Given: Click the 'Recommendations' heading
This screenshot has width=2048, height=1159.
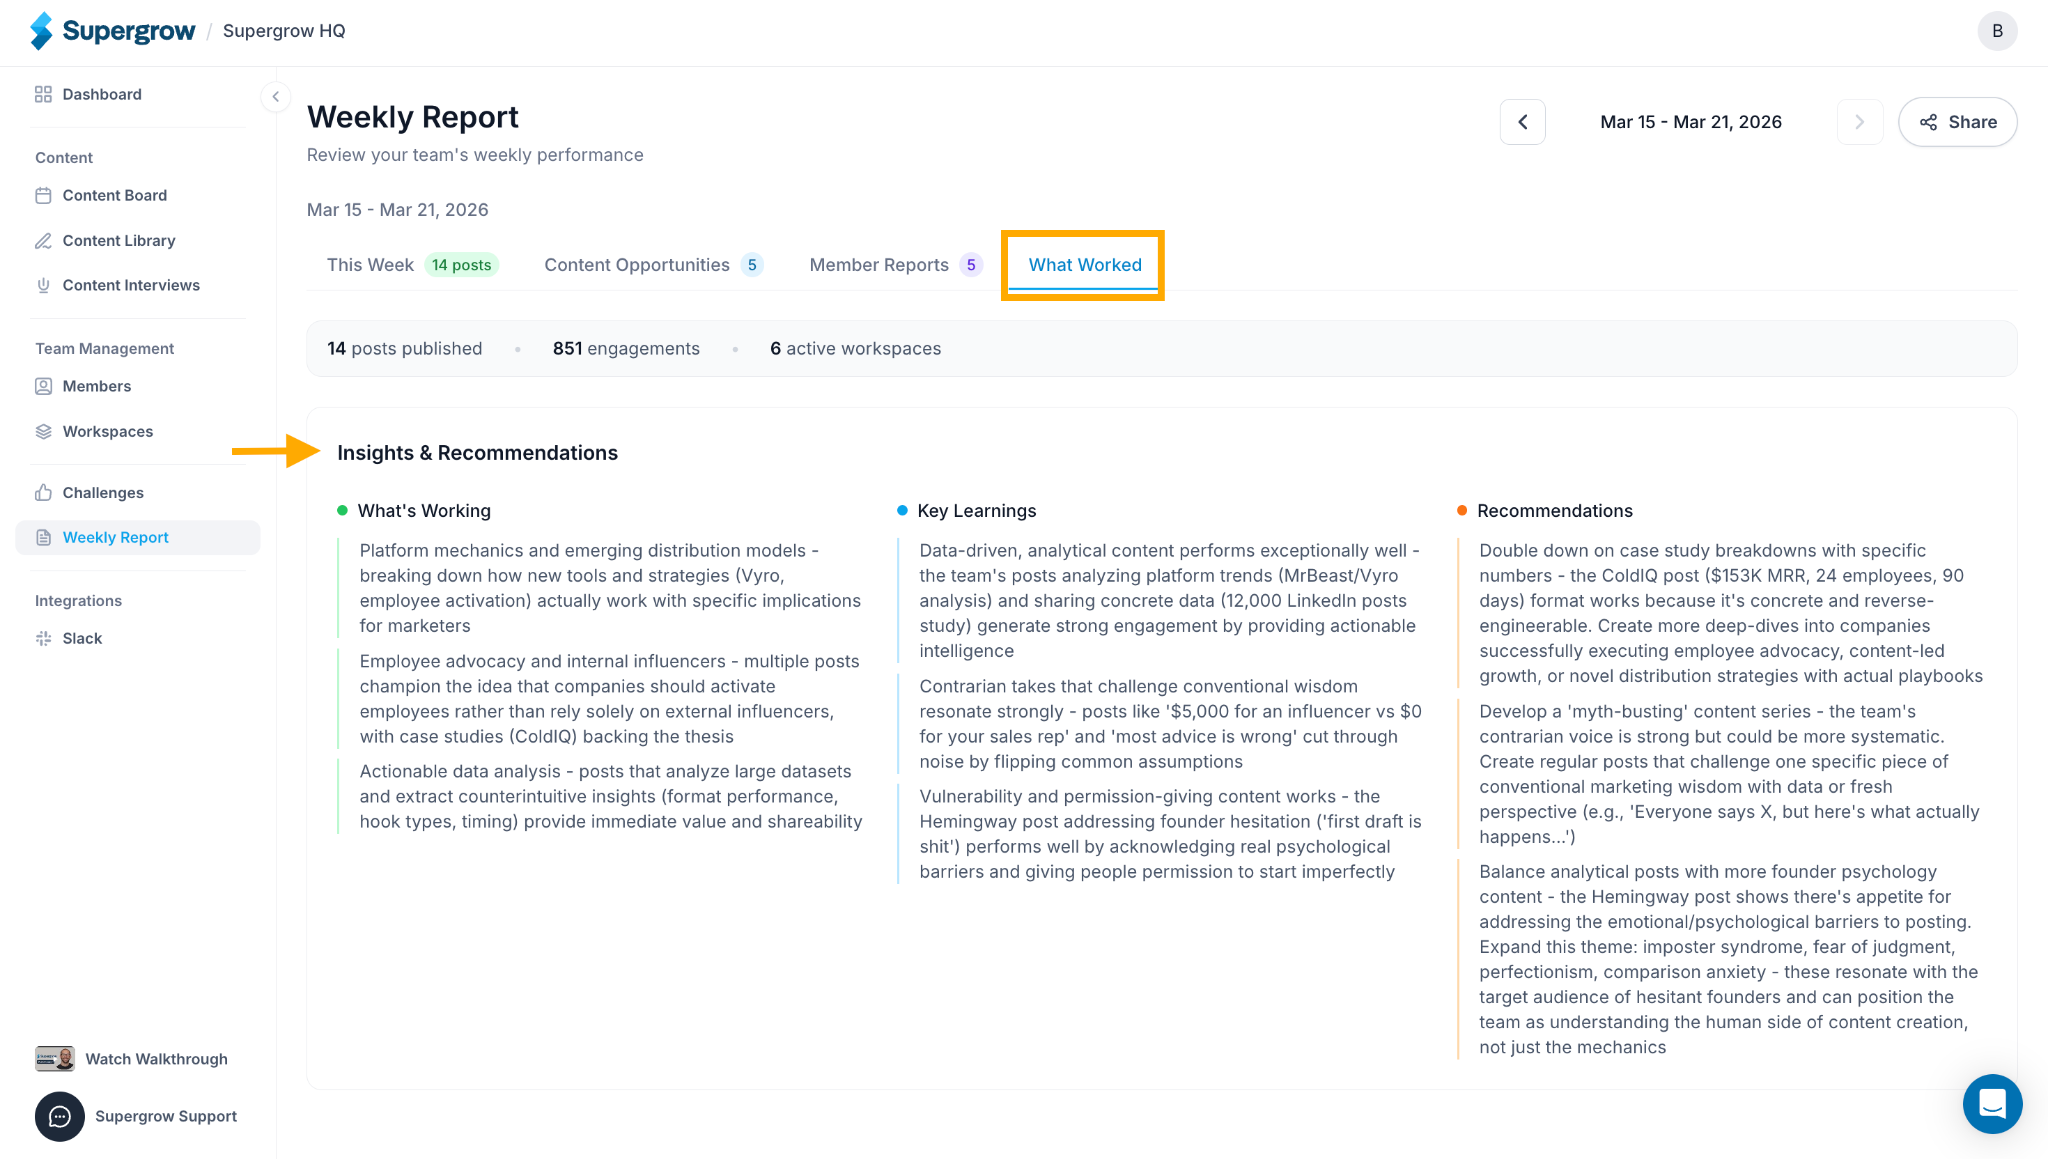Looking at the screenshot, I should [x=1554, y=511].
